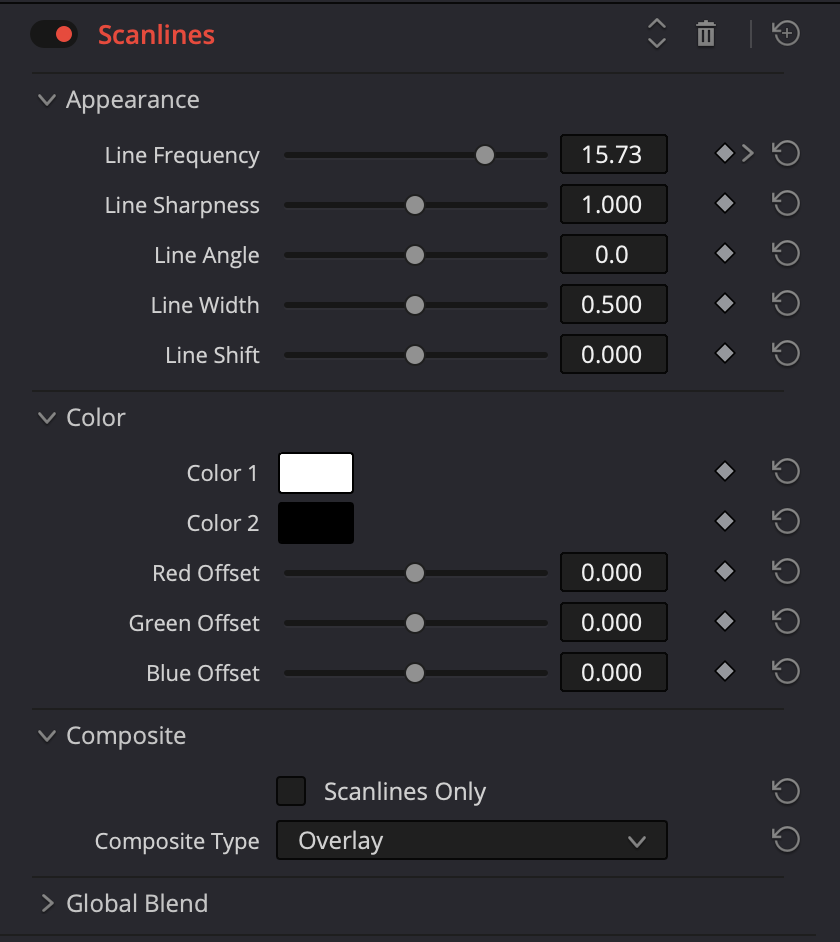840x942 pixels.
Task: Open the Scanlines effect reorder arrows
Action: point(656,33)
